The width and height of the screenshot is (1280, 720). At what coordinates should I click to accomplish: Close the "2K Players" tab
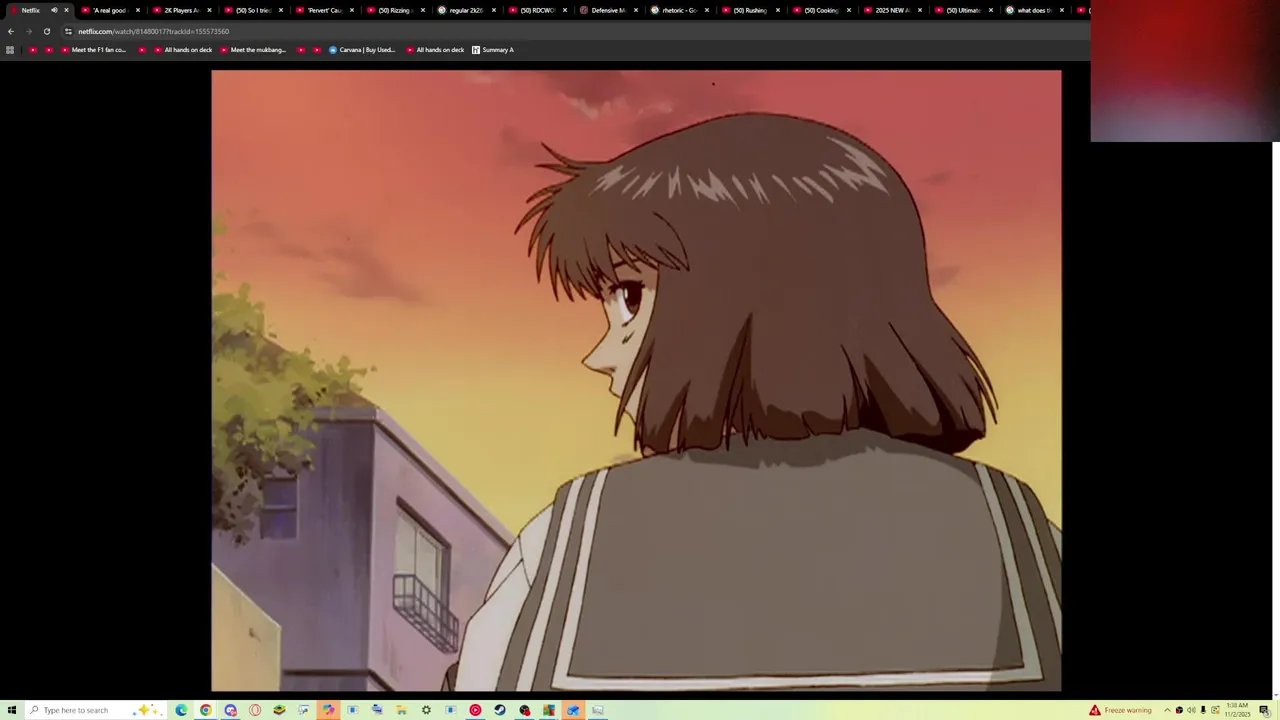click(x=209, y=10)
